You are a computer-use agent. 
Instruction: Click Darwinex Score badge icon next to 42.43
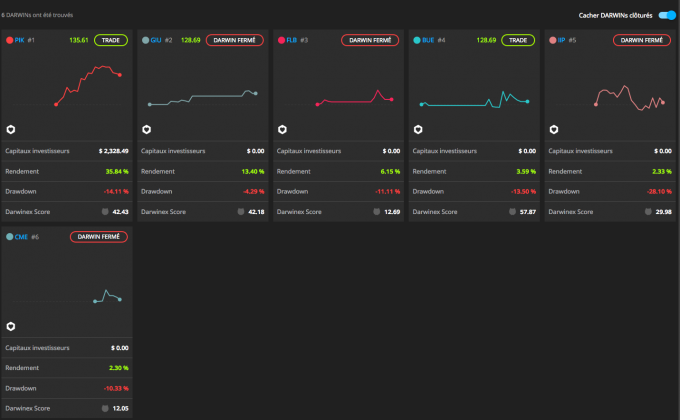pyautogui.click(x=105, y=212)
